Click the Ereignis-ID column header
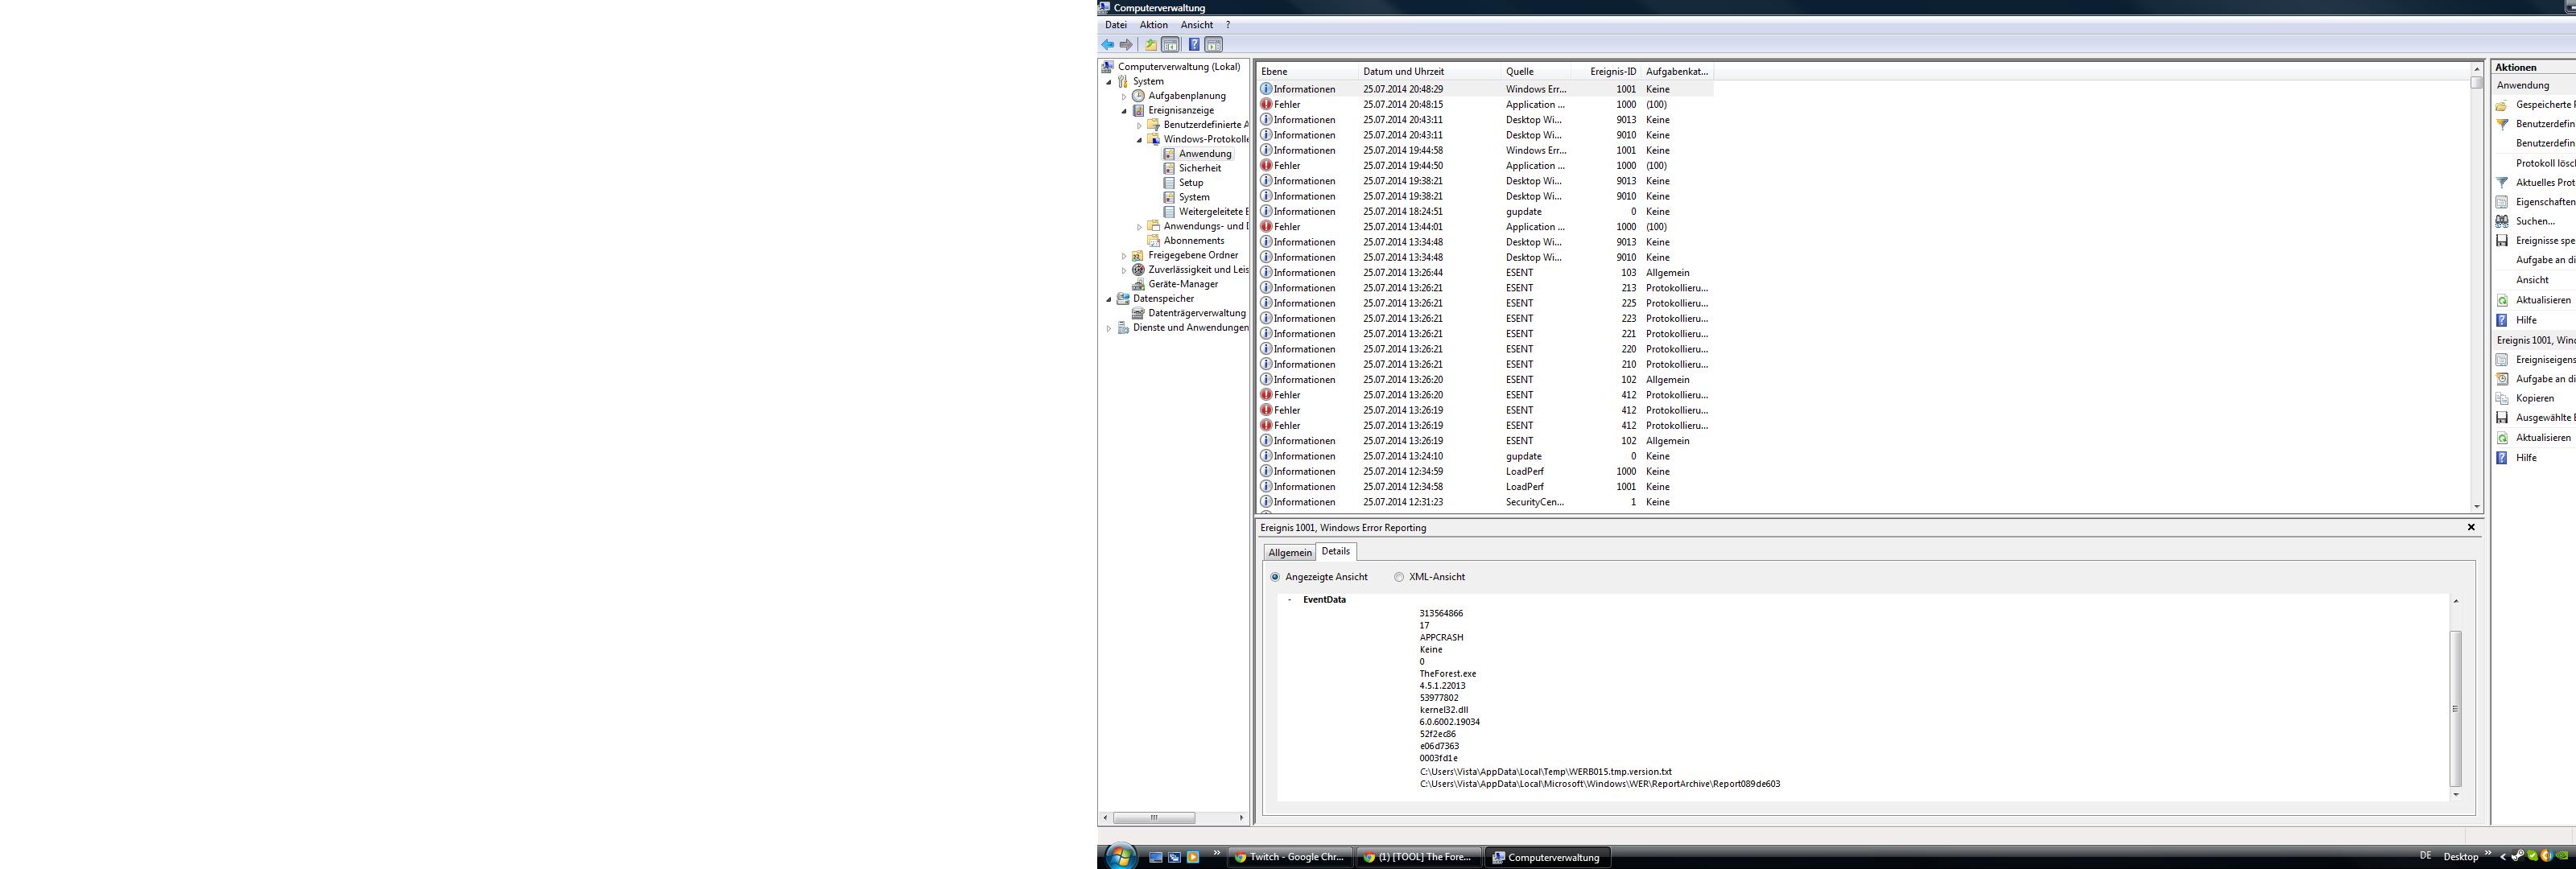The image size is (2576, 869). pyautogui.click(x=1613, y=72)
